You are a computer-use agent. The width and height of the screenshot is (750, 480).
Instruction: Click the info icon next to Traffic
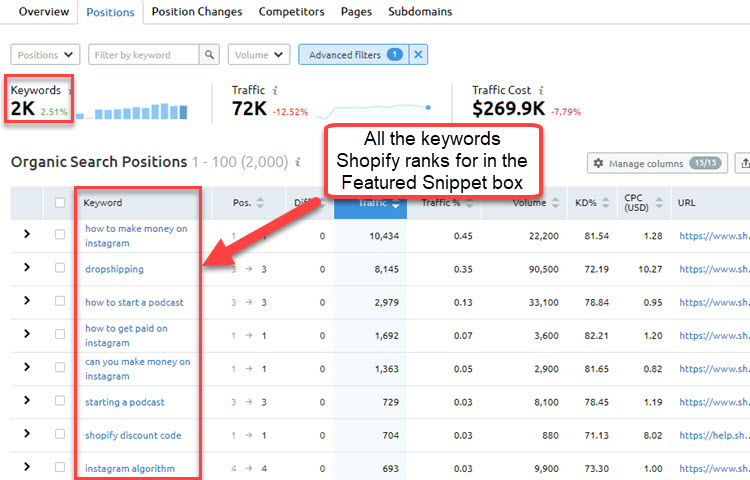click(x=275, y=90)
